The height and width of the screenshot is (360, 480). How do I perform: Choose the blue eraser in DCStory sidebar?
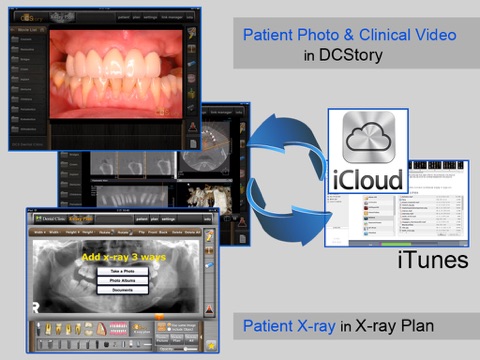coord(192,64)
